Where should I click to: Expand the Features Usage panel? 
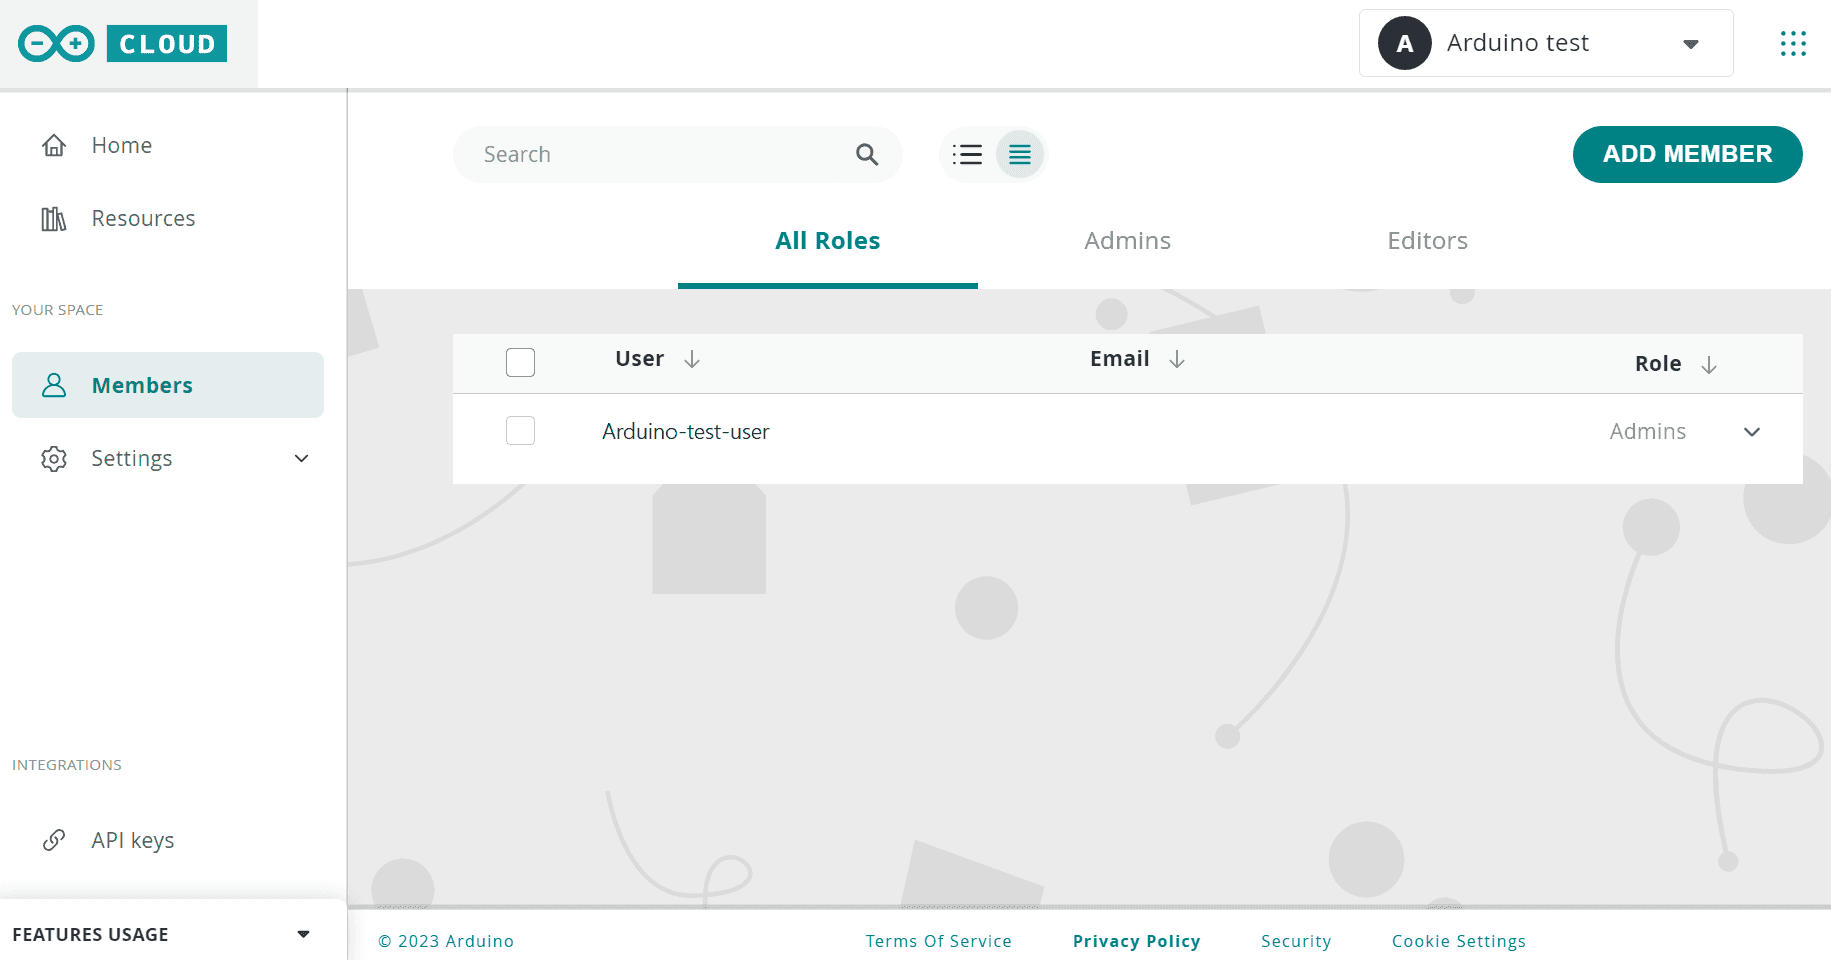[x=303, y=934]
